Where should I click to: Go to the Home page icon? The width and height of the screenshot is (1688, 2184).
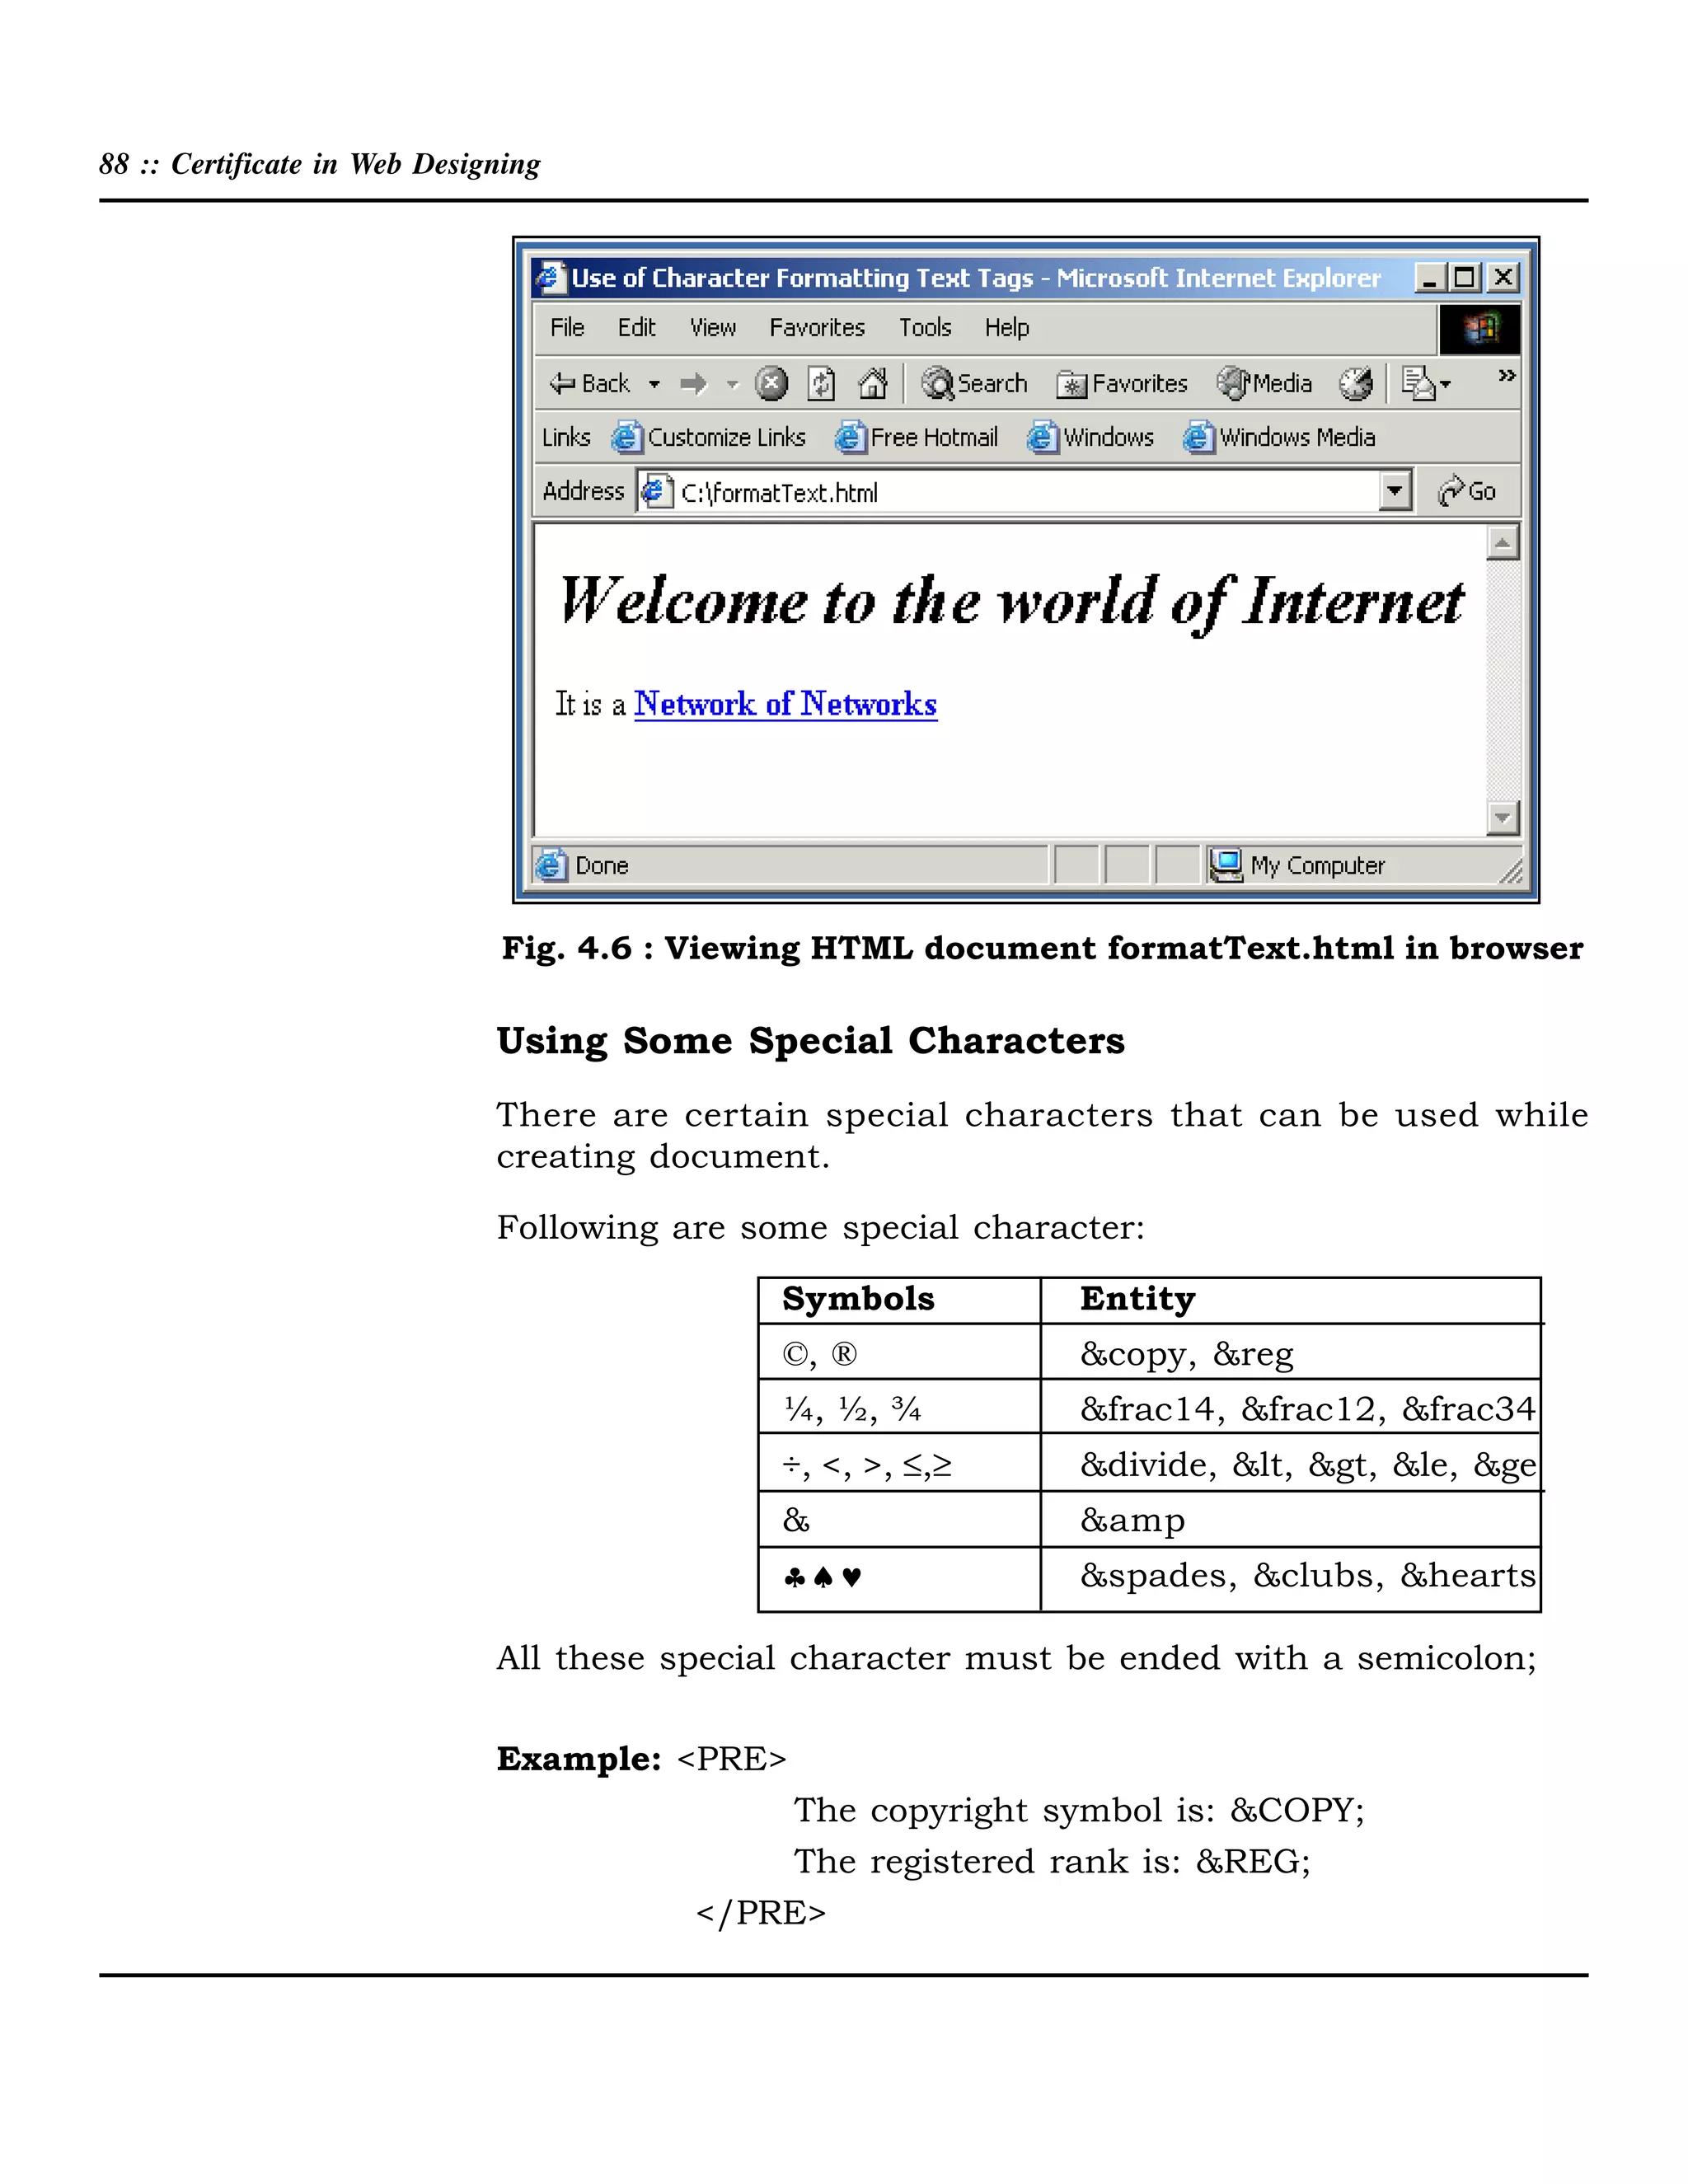(x=872, y=383)
